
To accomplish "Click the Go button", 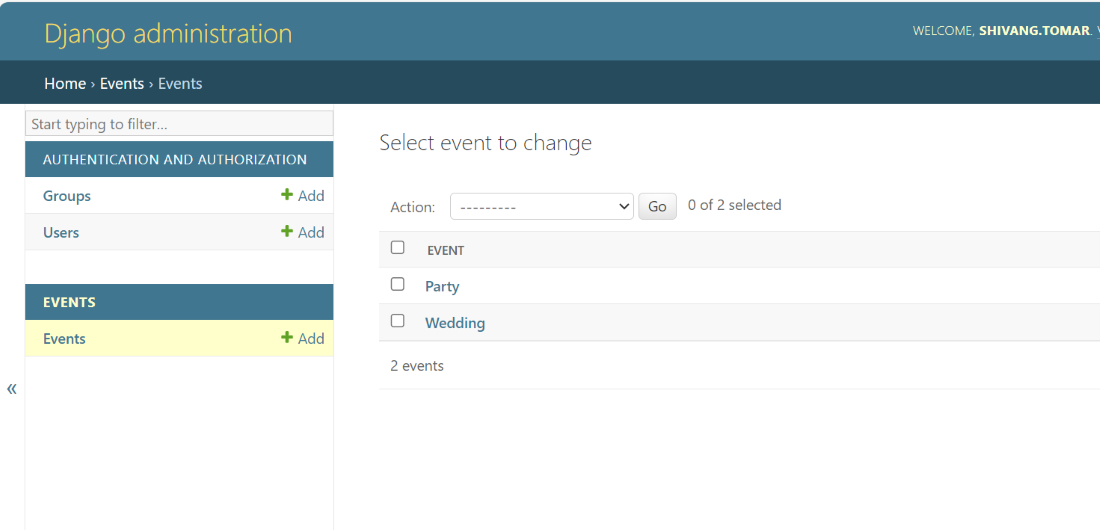I will click(x=657, y=207).
